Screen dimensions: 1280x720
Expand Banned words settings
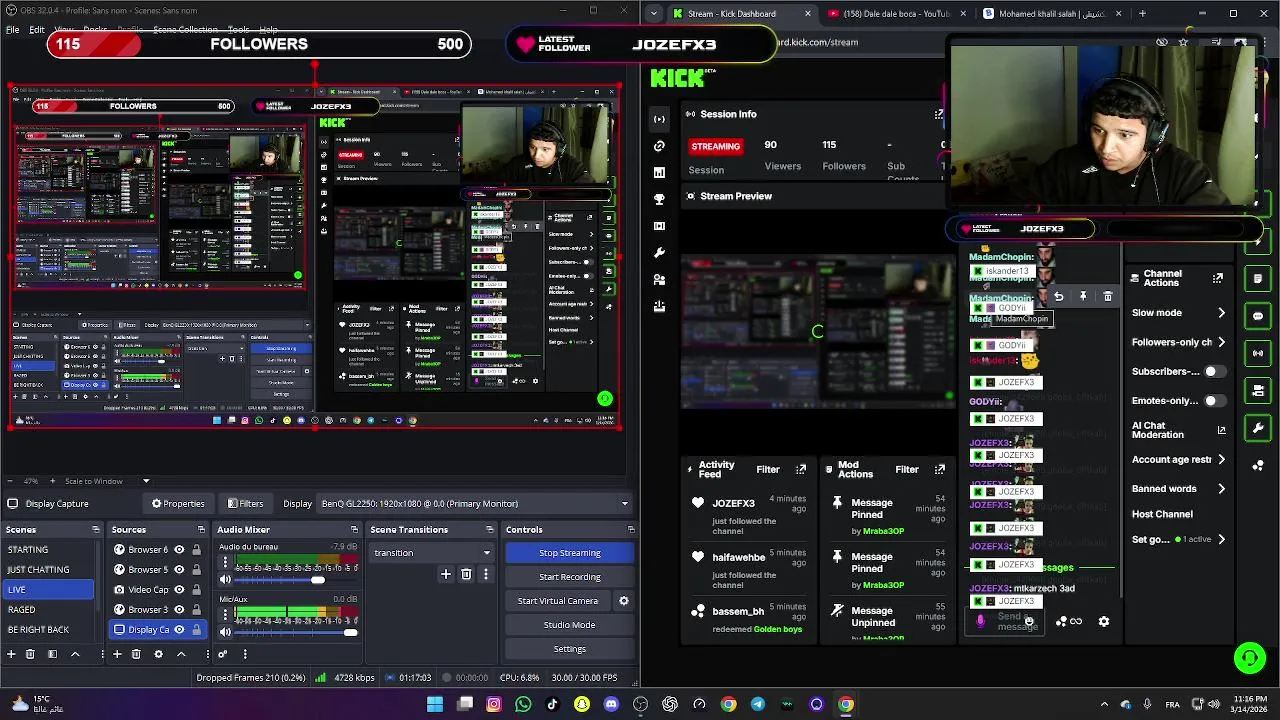(x=1221, y=489)
